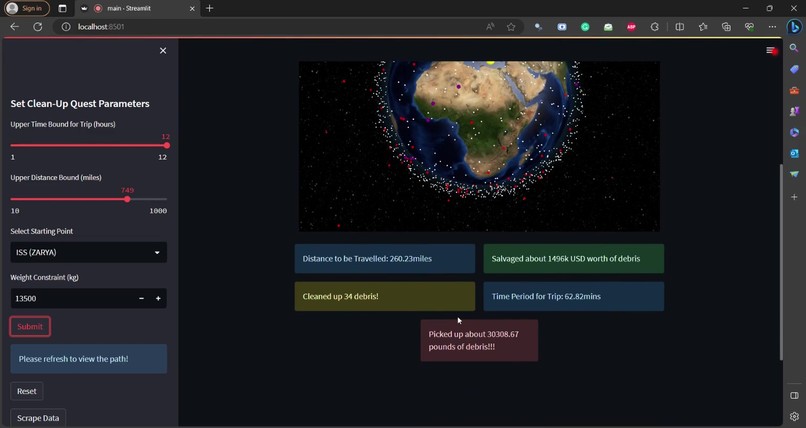Toggle vertical tabs button
The height and width of the screenshot is (428, 806).
tap(62, 8)
